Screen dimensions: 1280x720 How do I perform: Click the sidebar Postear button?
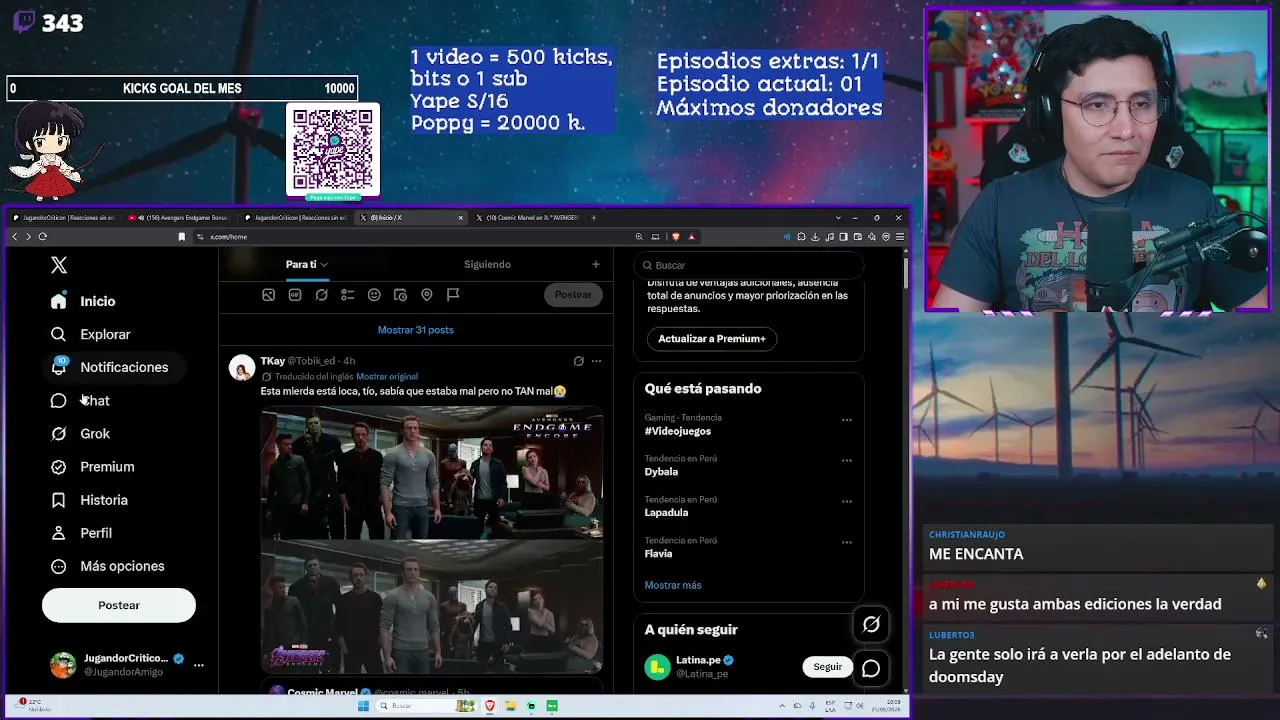pos(119,605)
